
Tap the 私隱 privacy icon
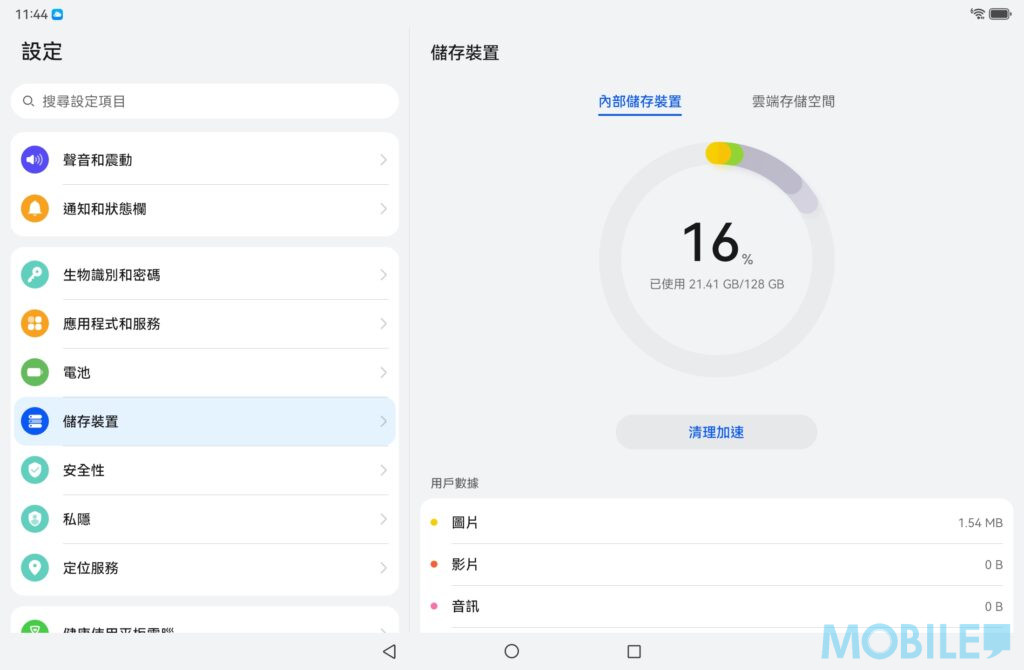[35, 519]
